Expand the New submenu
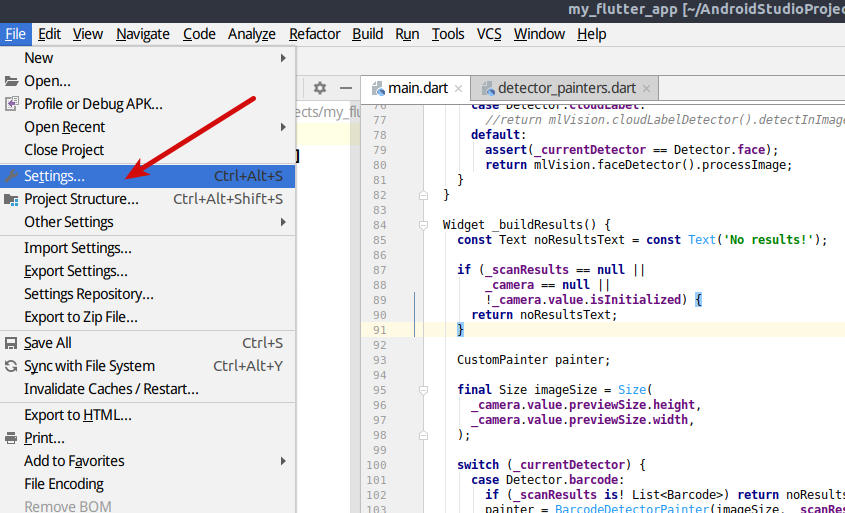 click(x=148, y=58)
